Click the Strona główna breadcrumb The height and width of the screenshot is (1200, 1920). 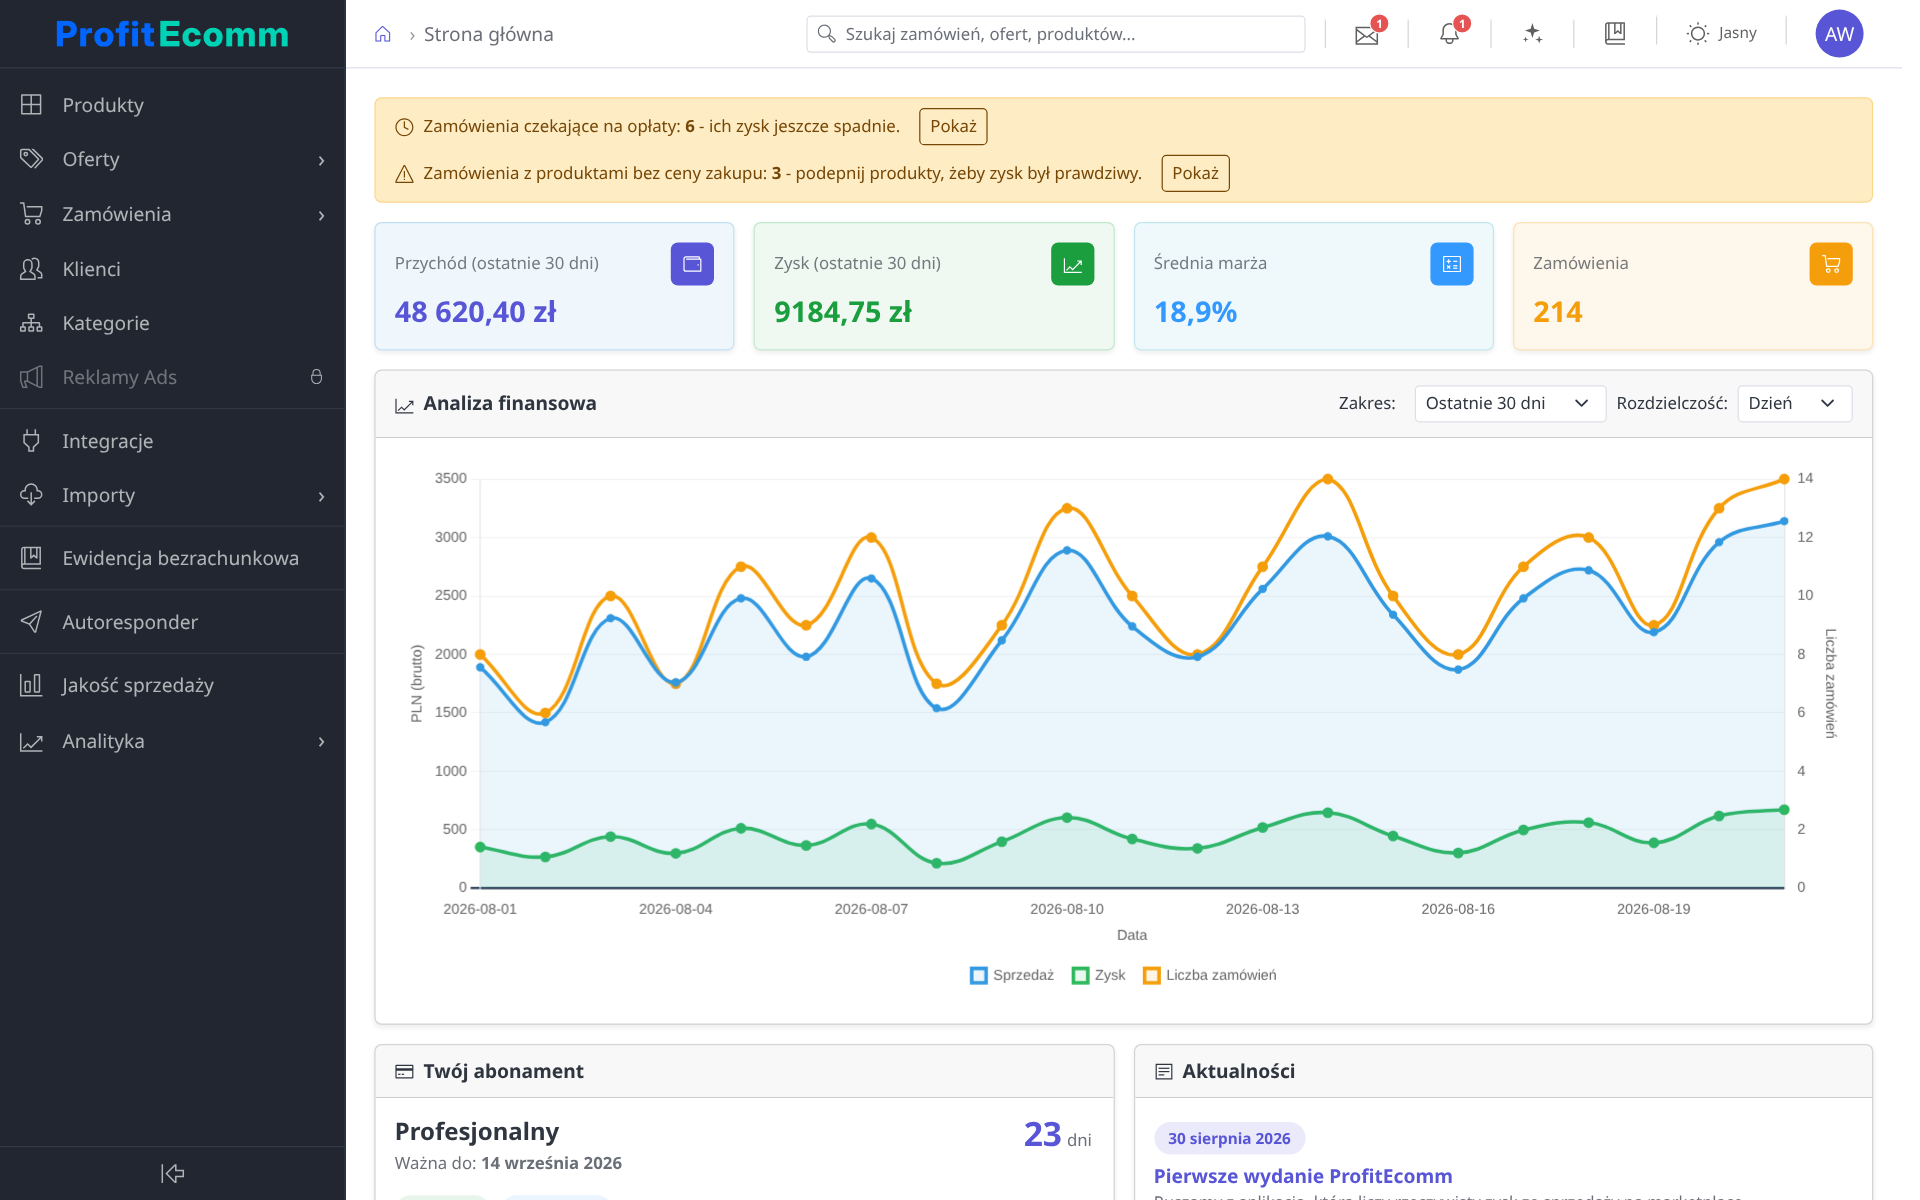[488, 34]
